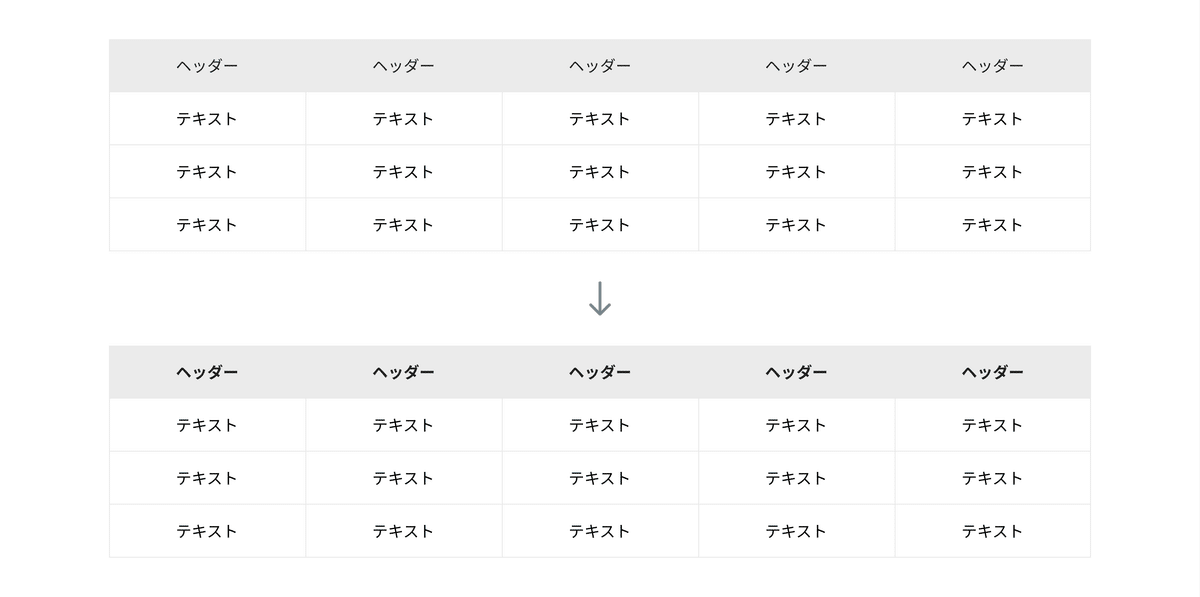Select upper table first row, last column テキスト

(993, 119)
